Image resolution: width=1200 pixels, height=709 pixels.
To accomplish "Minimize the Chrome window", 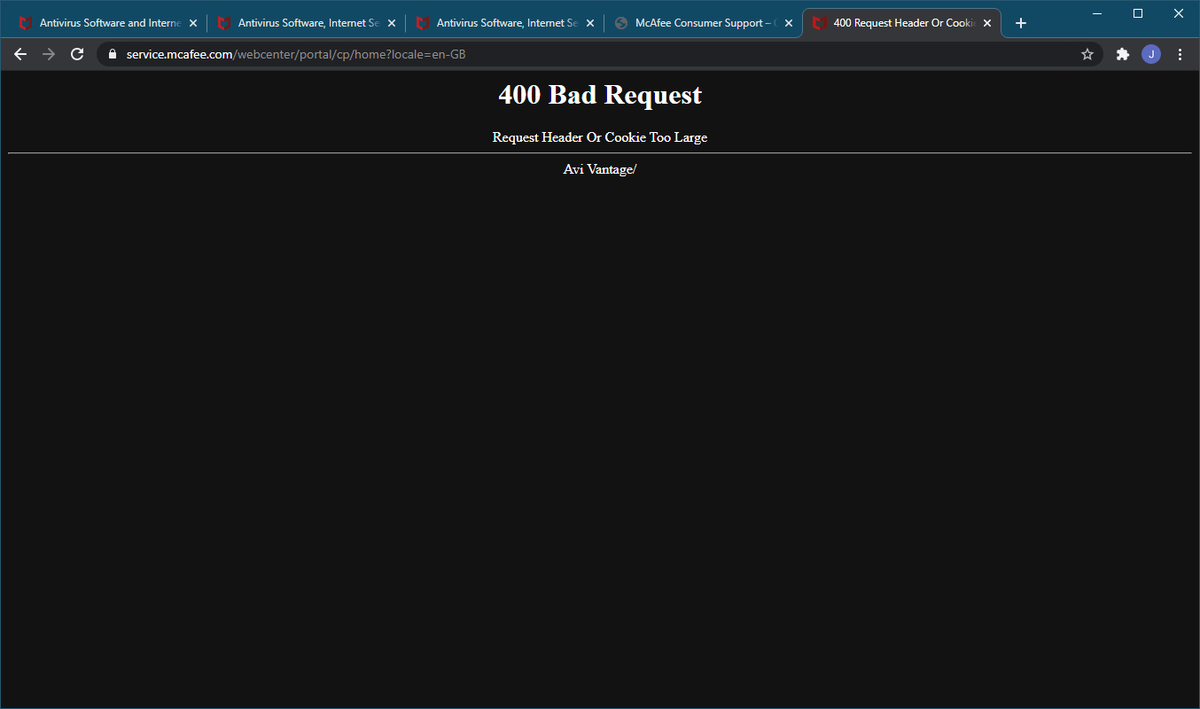I will [1098, 13].
